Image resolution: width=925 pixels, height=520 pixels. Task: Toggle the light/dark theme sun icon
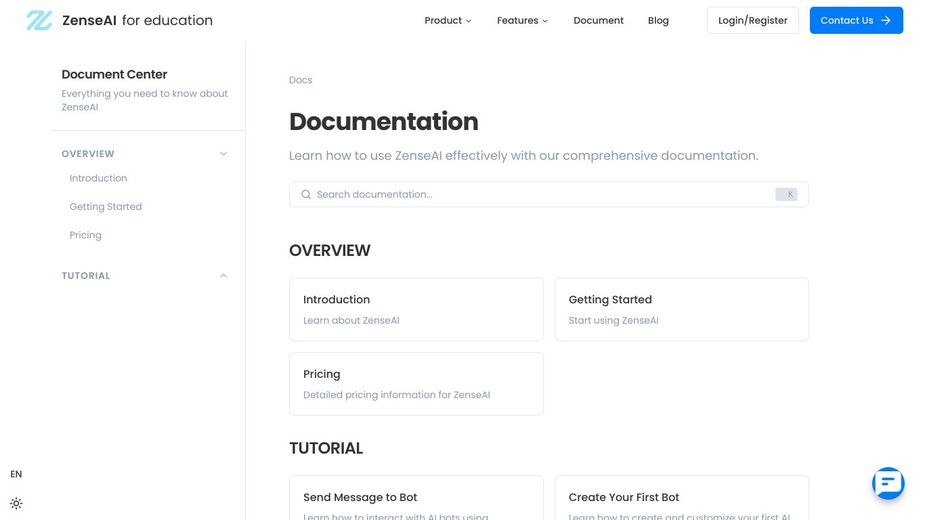click(16, 504)
